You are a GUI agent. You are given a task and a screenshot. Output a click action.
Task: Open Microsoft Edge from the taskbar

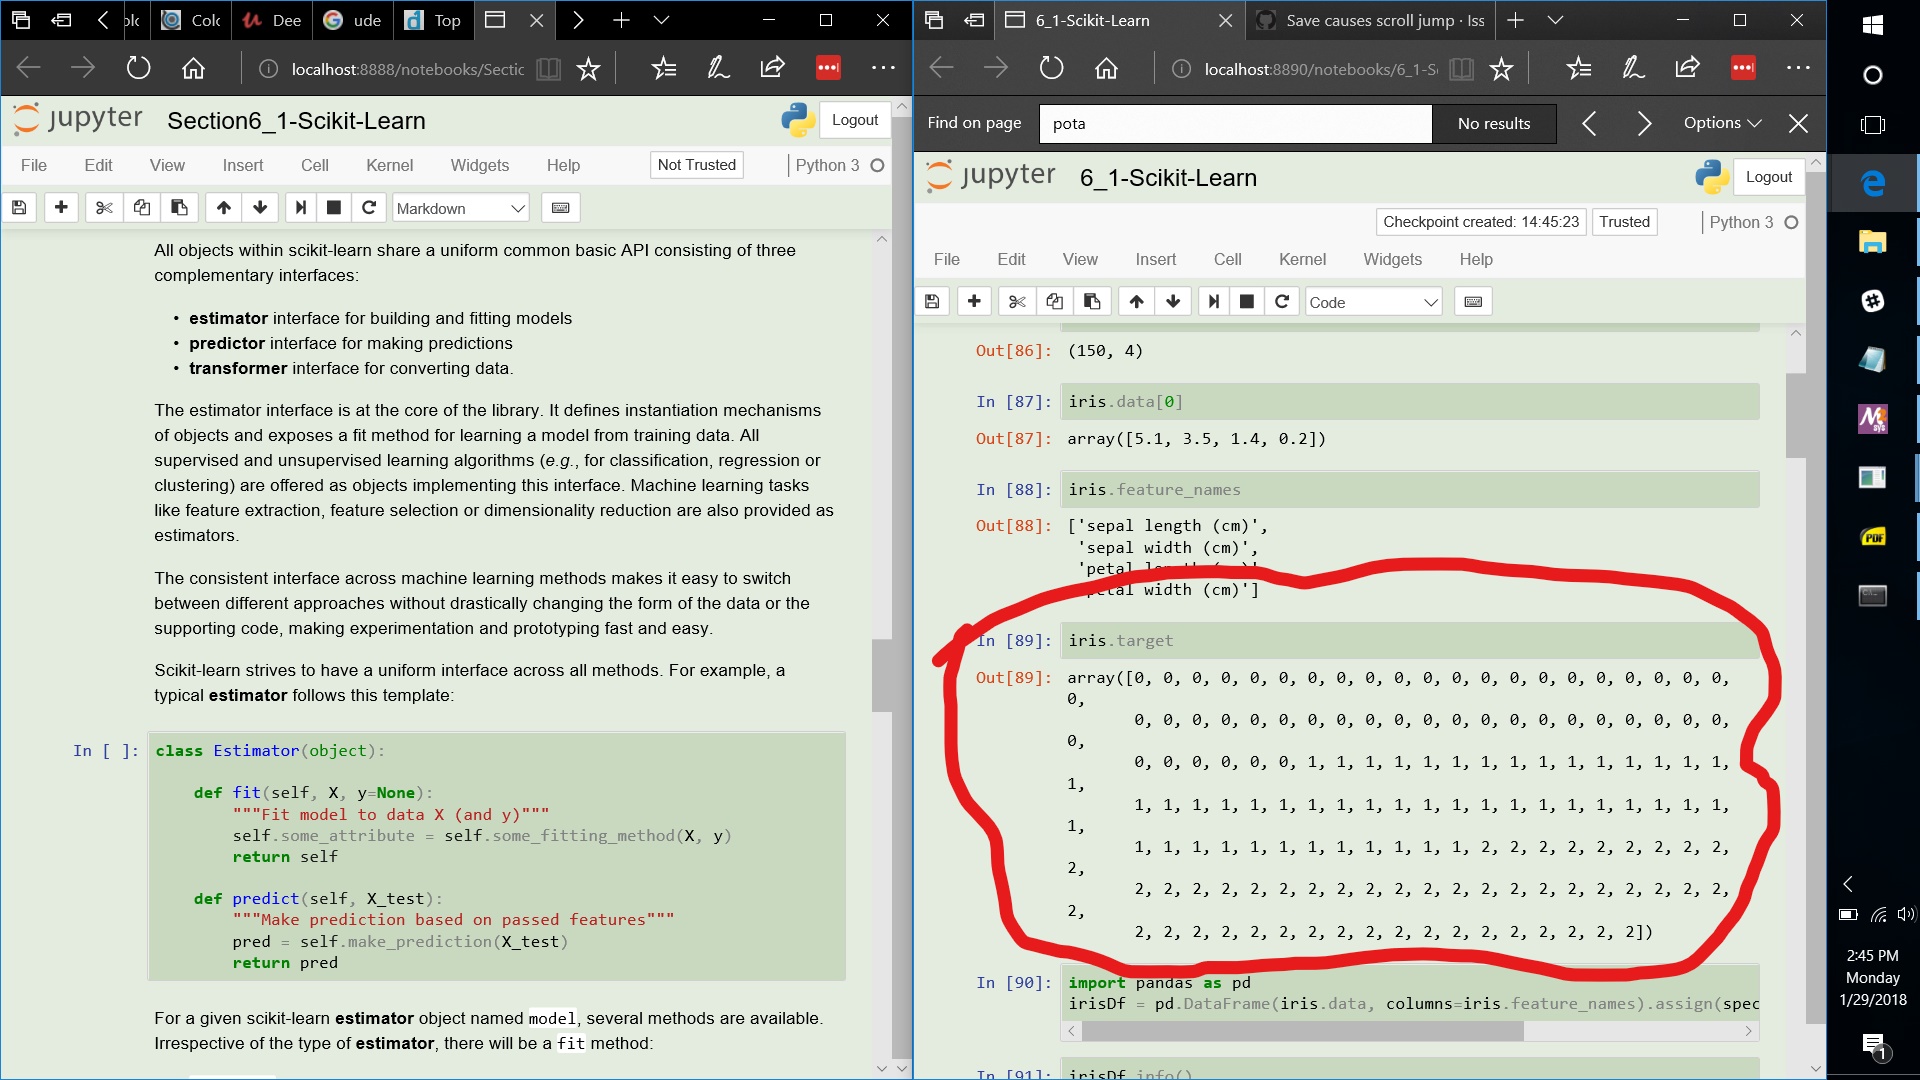tap(1874, 182)
